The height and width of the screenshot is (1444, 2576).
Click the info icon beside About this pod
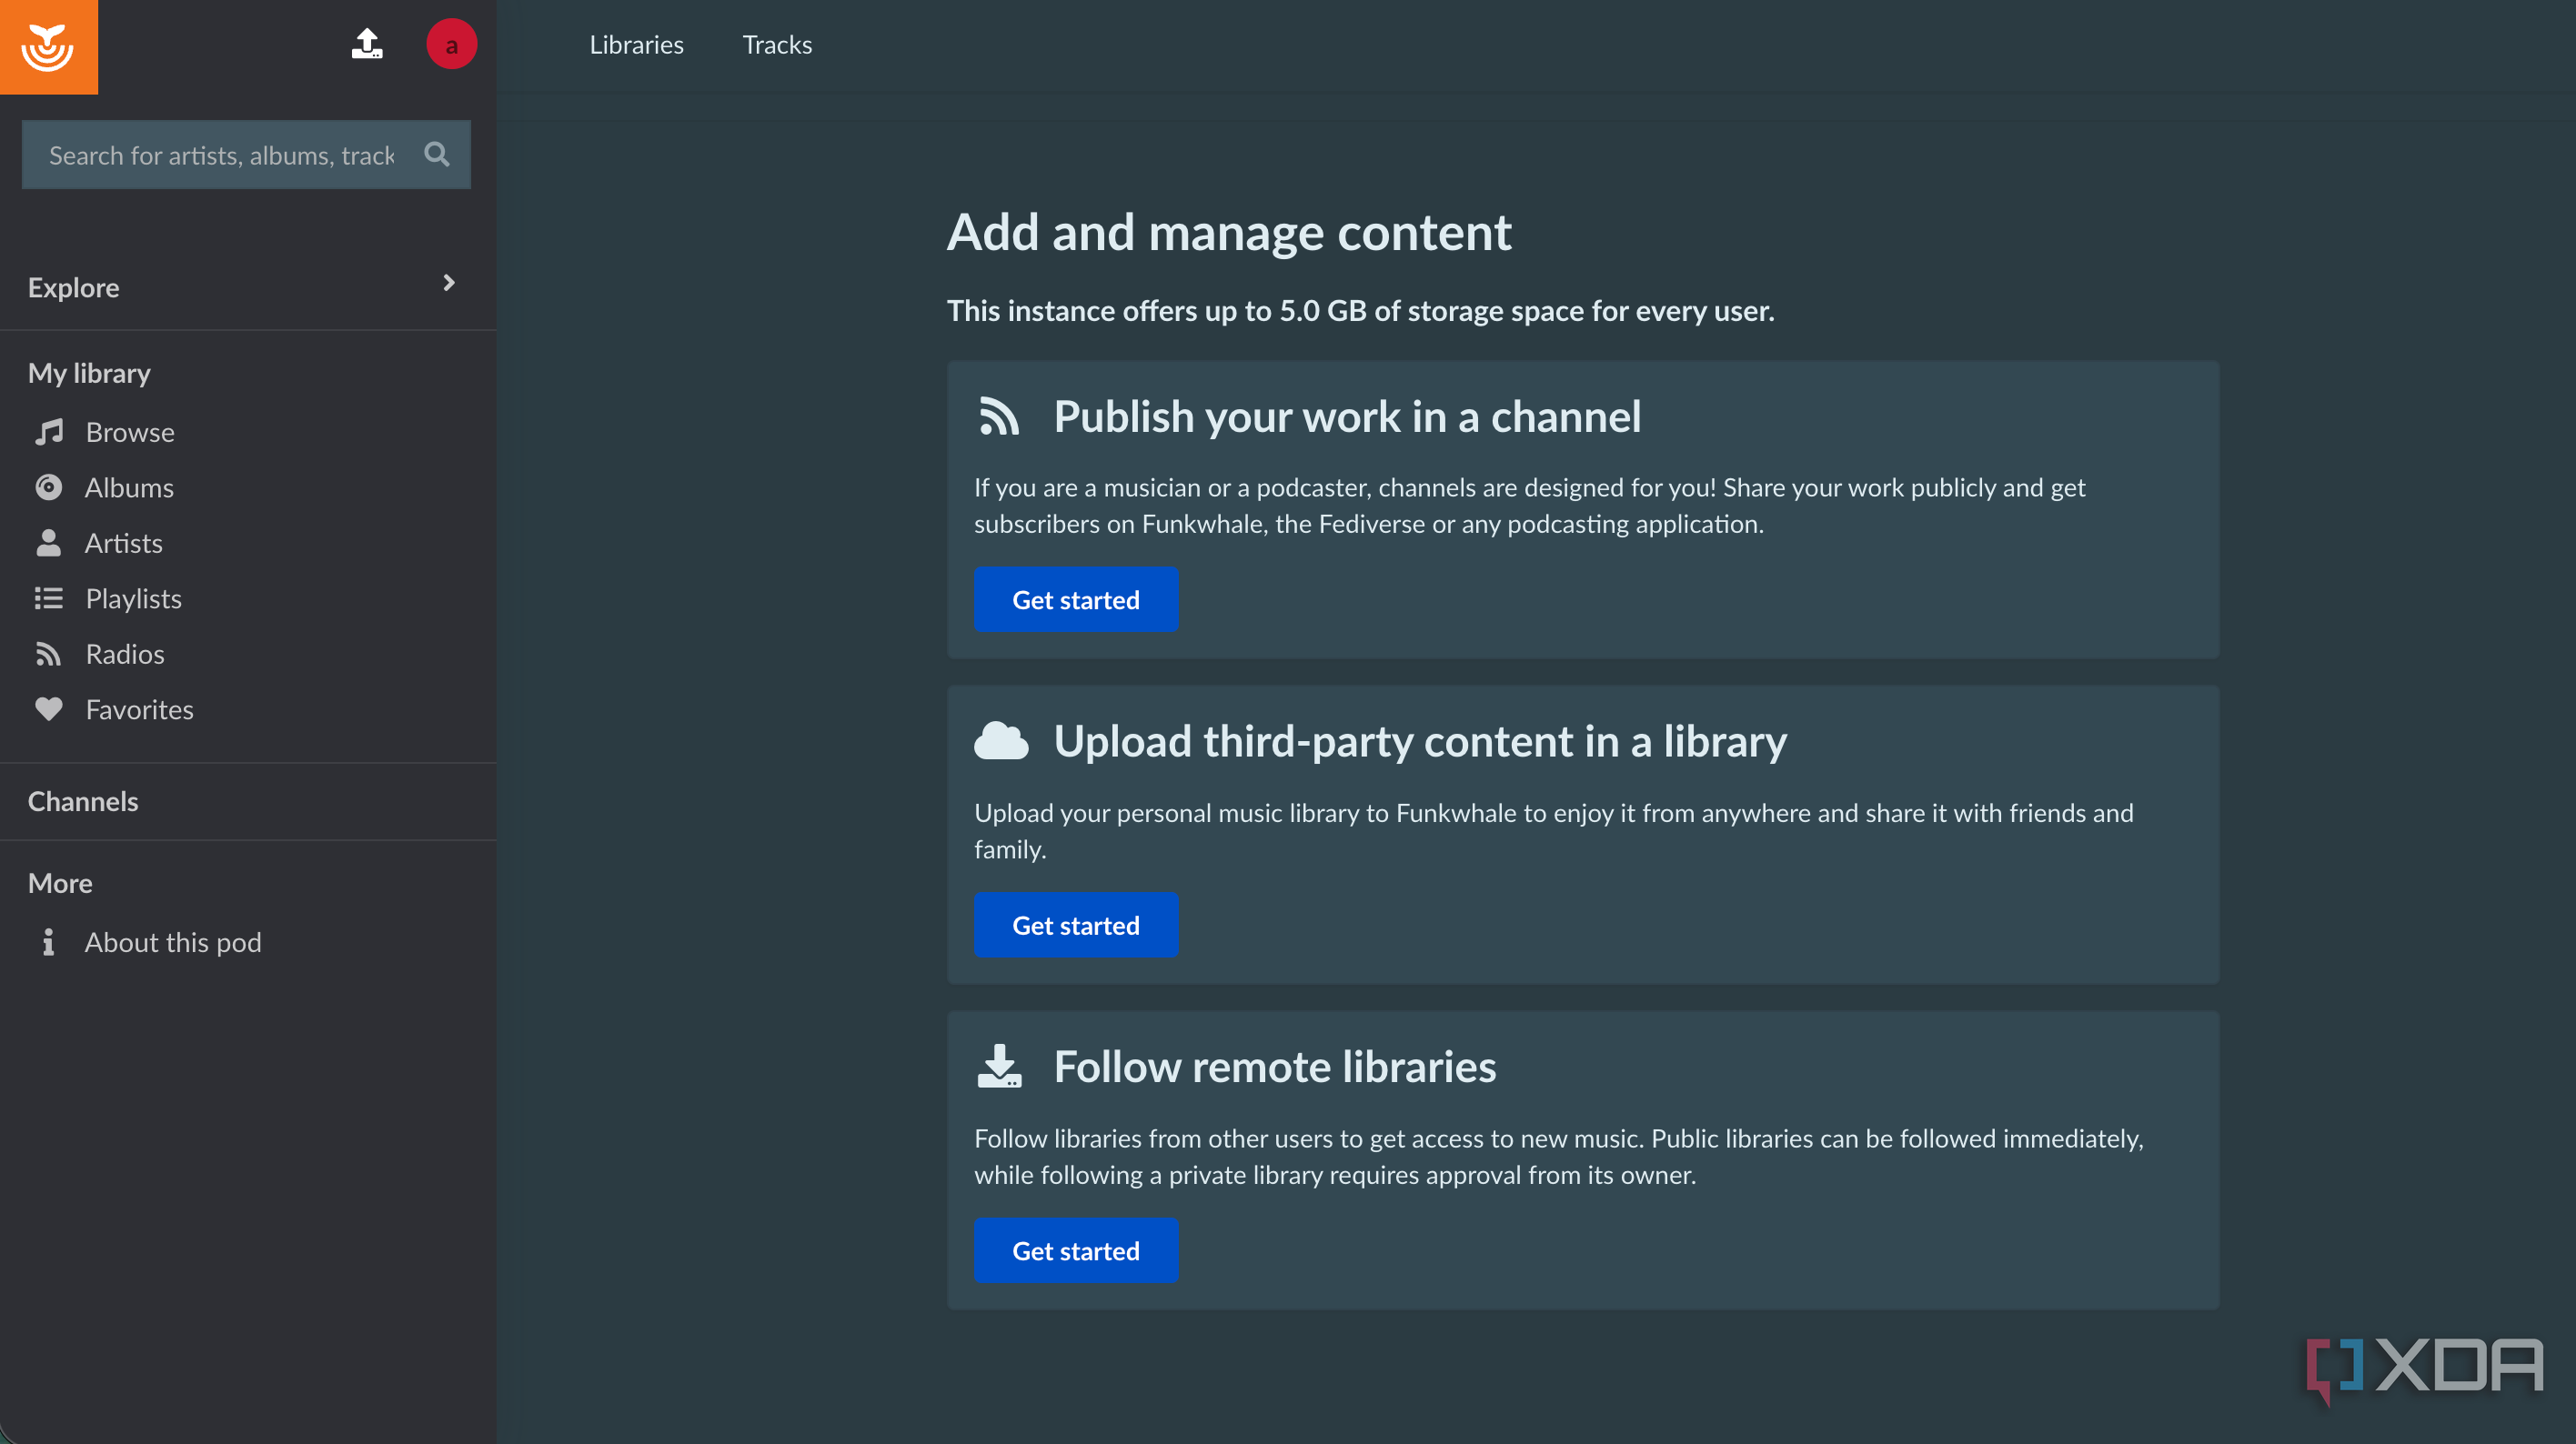[48, 942]
